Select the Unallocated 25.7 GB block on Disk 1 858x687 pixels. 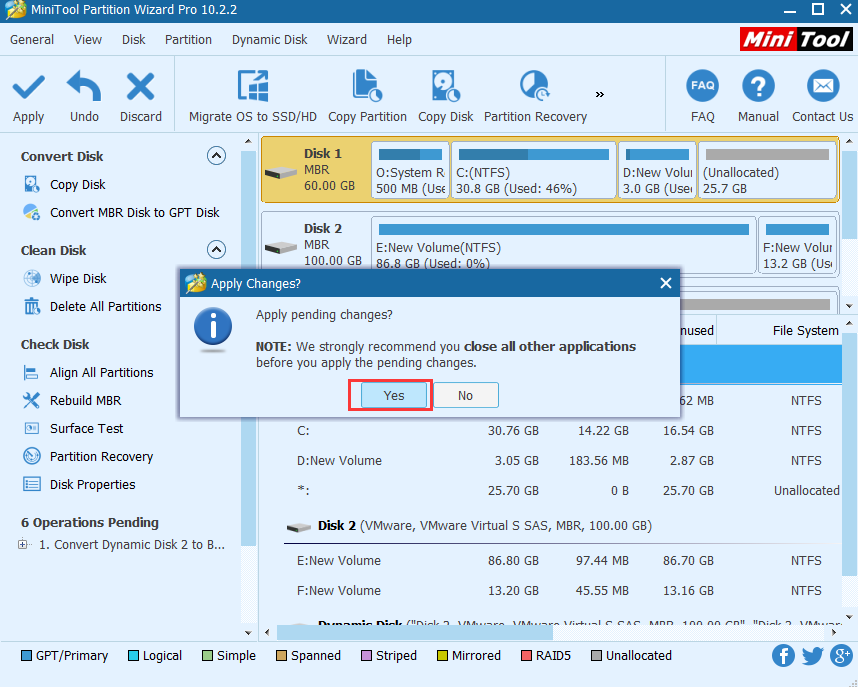767,170
